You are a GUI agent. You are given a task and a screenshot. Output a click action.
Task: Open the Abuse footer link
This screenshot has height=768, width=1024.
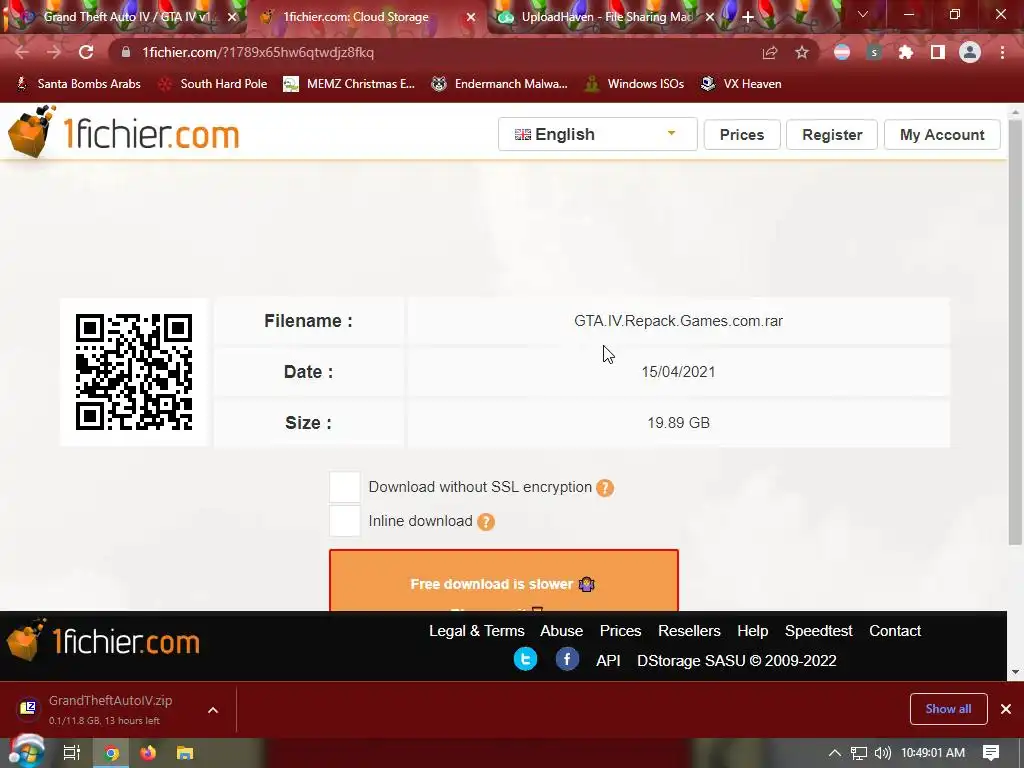click(562, 631)
